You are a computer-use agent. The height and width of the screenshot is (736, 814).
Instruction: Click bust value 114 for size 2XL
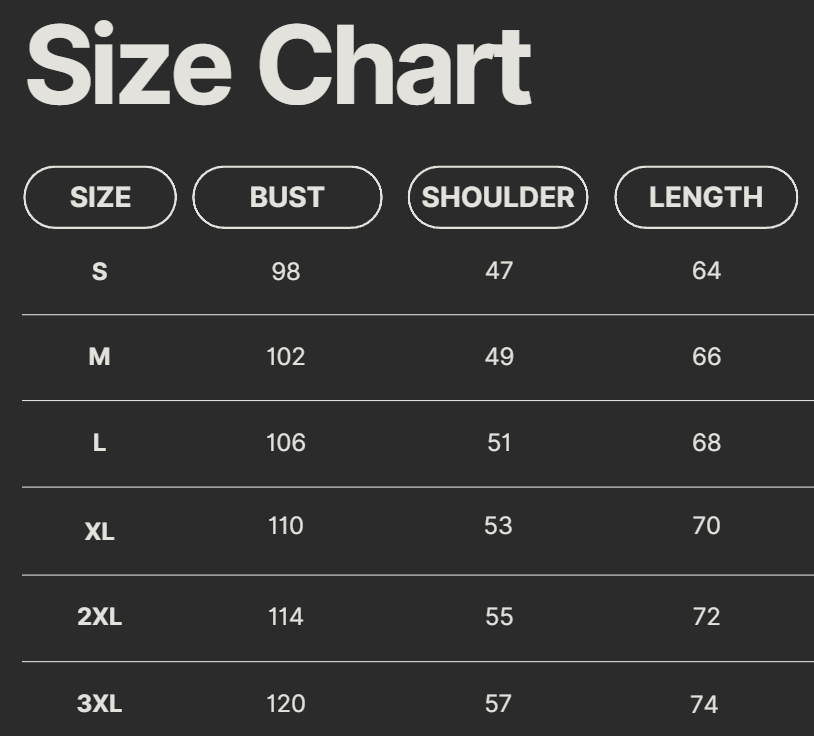[286, 617]
